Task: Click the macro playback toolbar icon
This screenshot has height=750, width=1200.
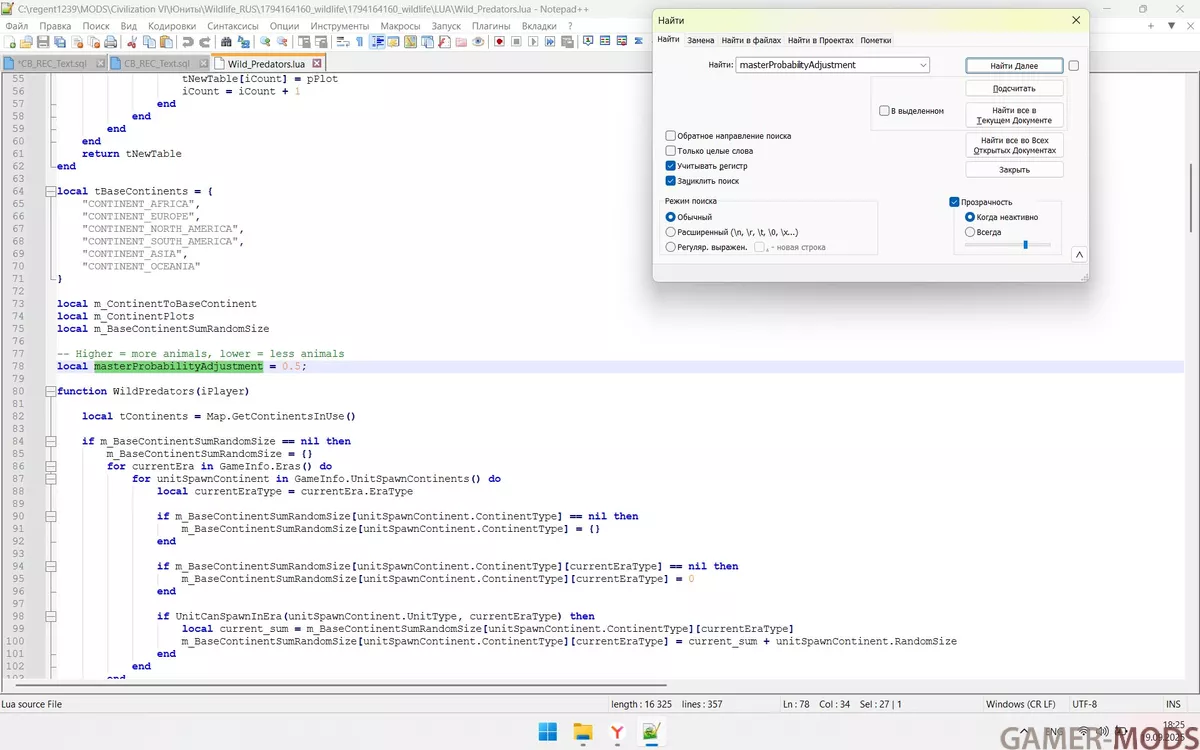Action: click(534, 42)
